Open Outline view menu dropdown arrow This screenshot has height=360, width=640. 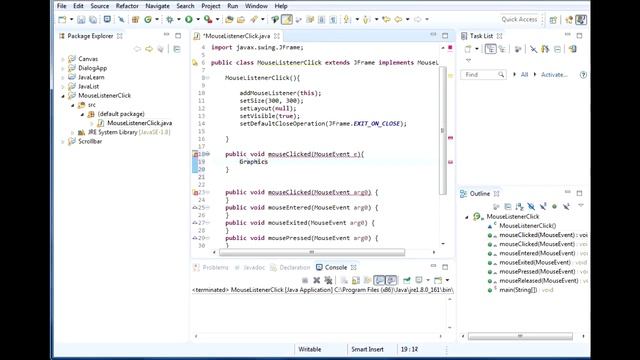coord(581,206)
